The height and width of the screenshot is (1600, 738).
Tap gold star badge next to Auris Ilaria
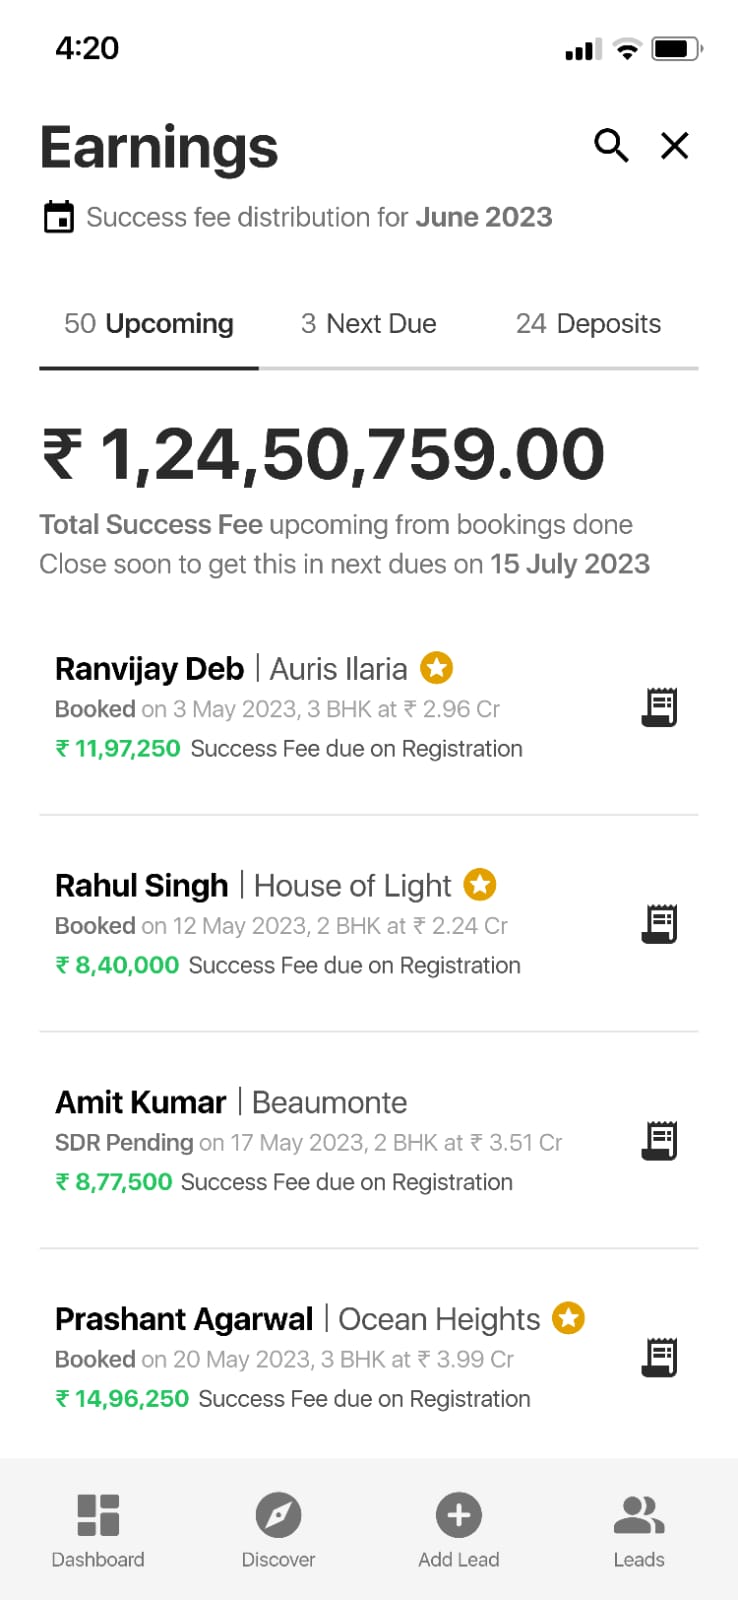tap(436, 667)
